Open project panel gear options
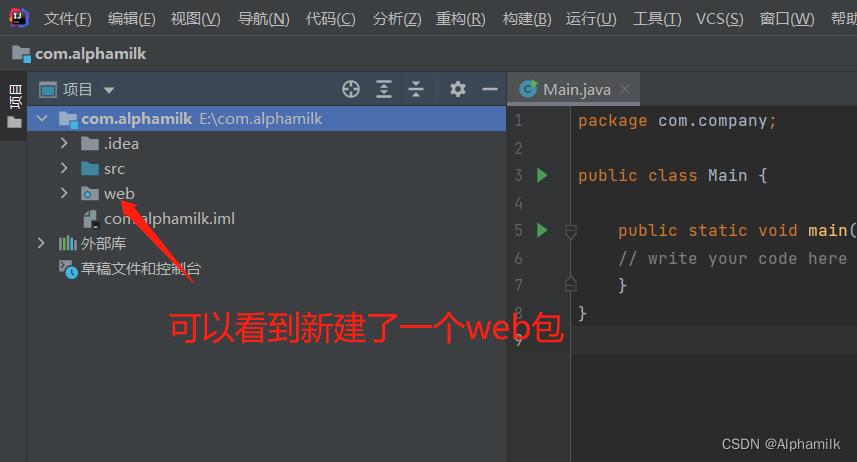Viewport: 857px width, 462px height. tap(457, 89)
